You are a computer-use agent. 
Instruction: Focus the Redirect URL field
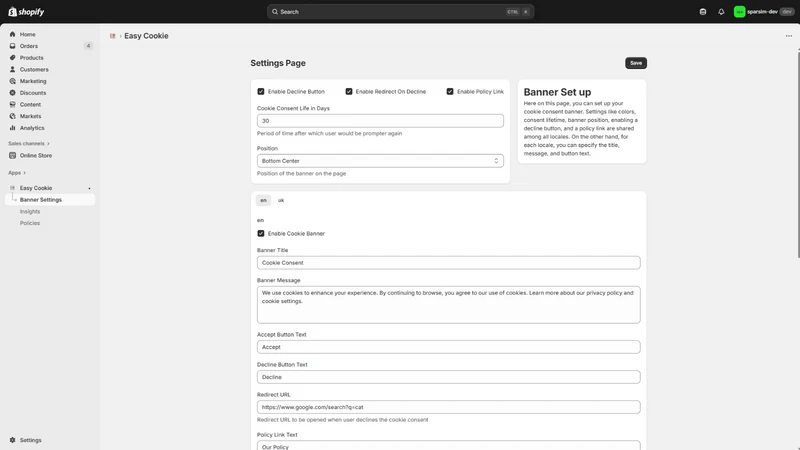point(448,407)
